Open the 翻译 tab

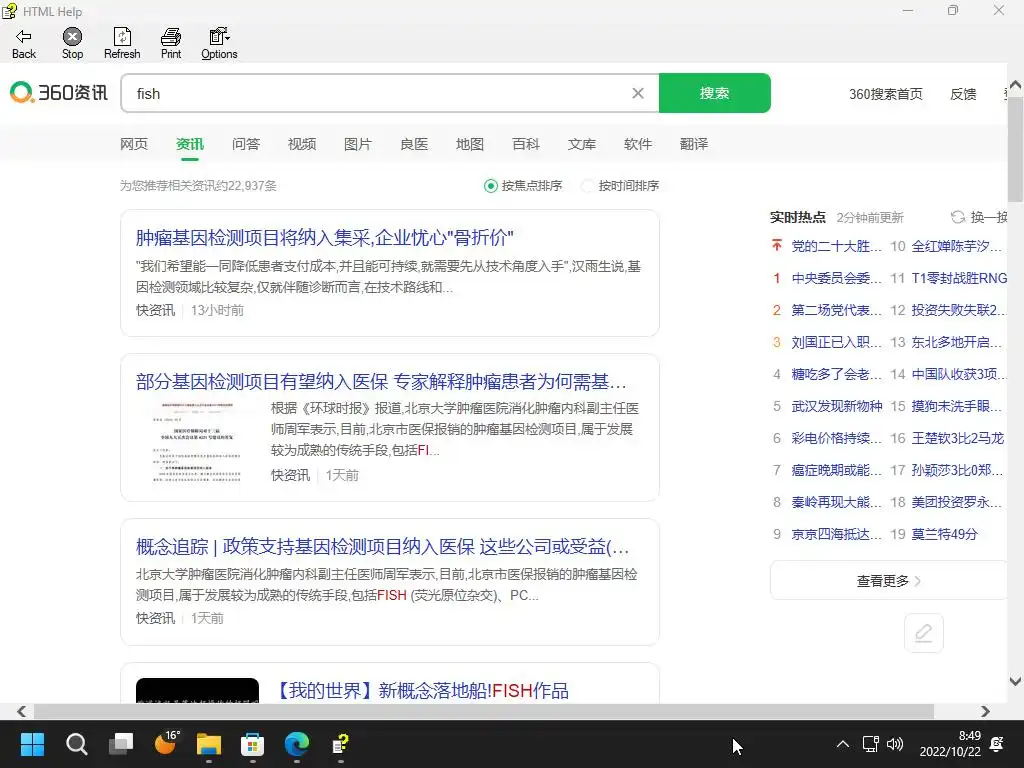point(694,144)
